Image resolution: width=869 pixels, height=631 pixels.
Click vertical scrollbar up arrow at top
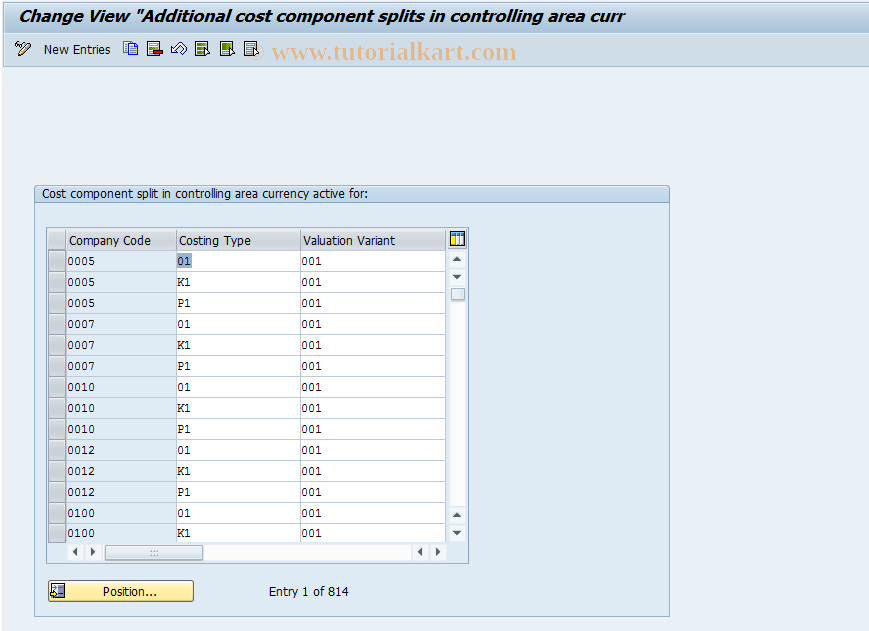pyautogui.click(x=457, y=259)
